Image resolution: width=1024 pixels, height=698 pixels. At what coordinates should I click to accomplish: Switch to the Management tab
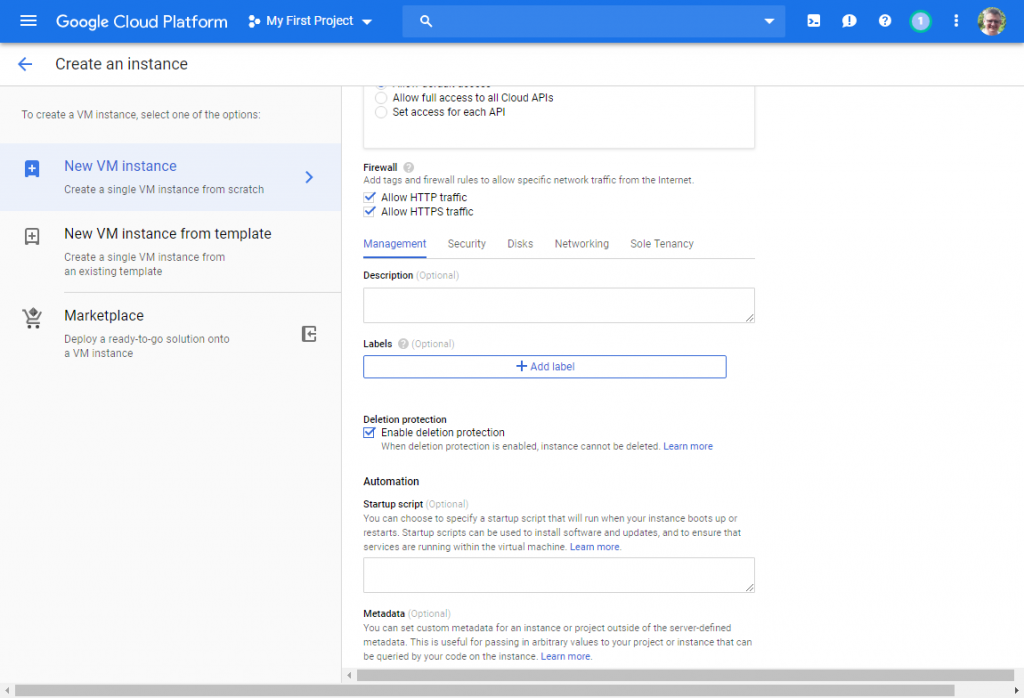(394, 244)
